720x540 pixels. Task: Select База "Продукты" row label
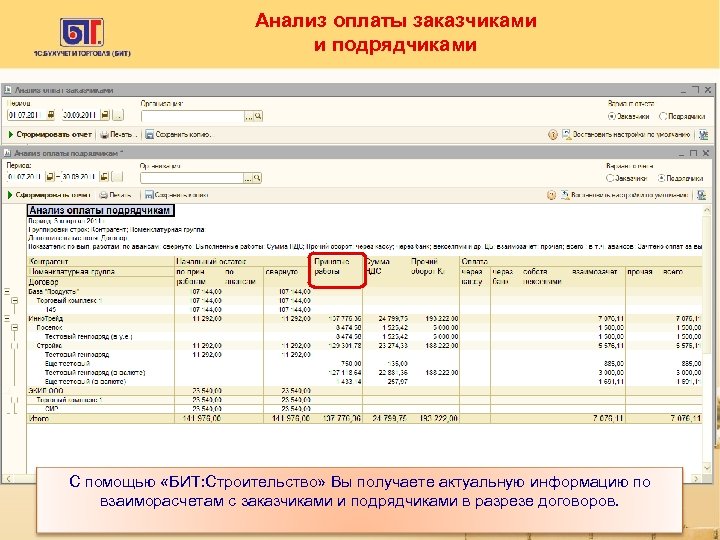tap(54, 291)
